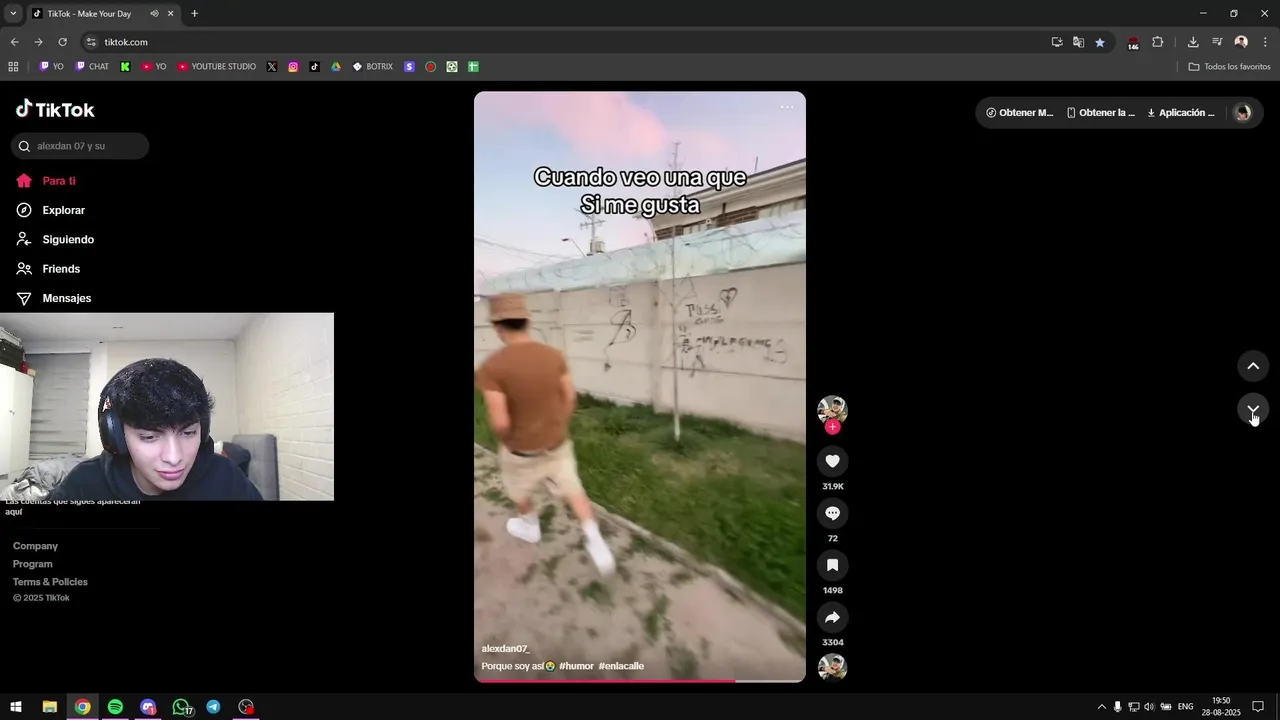The image size is (1280, 720).
Task: Click the TikTok logo
Action: [55, 109]
